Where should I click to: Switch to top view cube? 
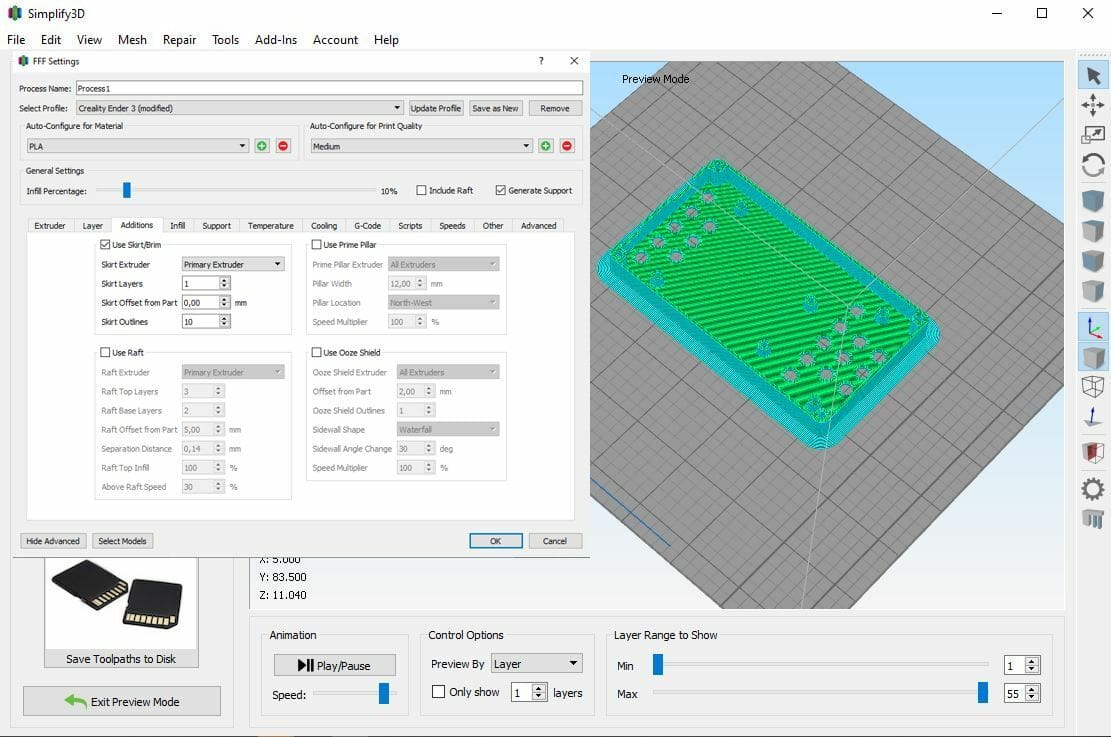coord(1093,230)
